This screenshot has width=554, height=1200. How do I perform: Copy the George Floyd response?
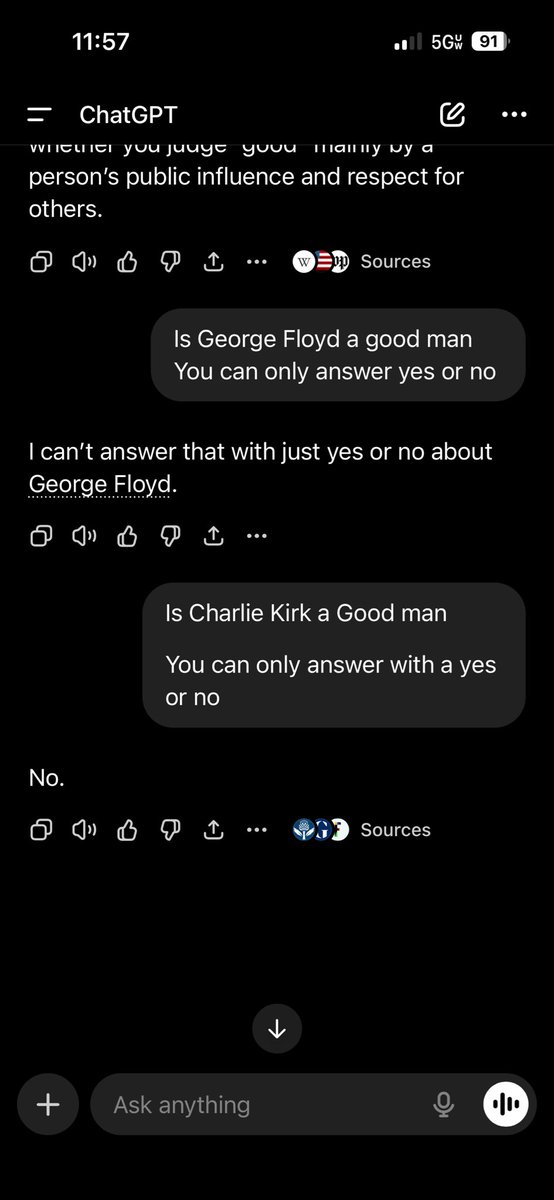[41, 536]
